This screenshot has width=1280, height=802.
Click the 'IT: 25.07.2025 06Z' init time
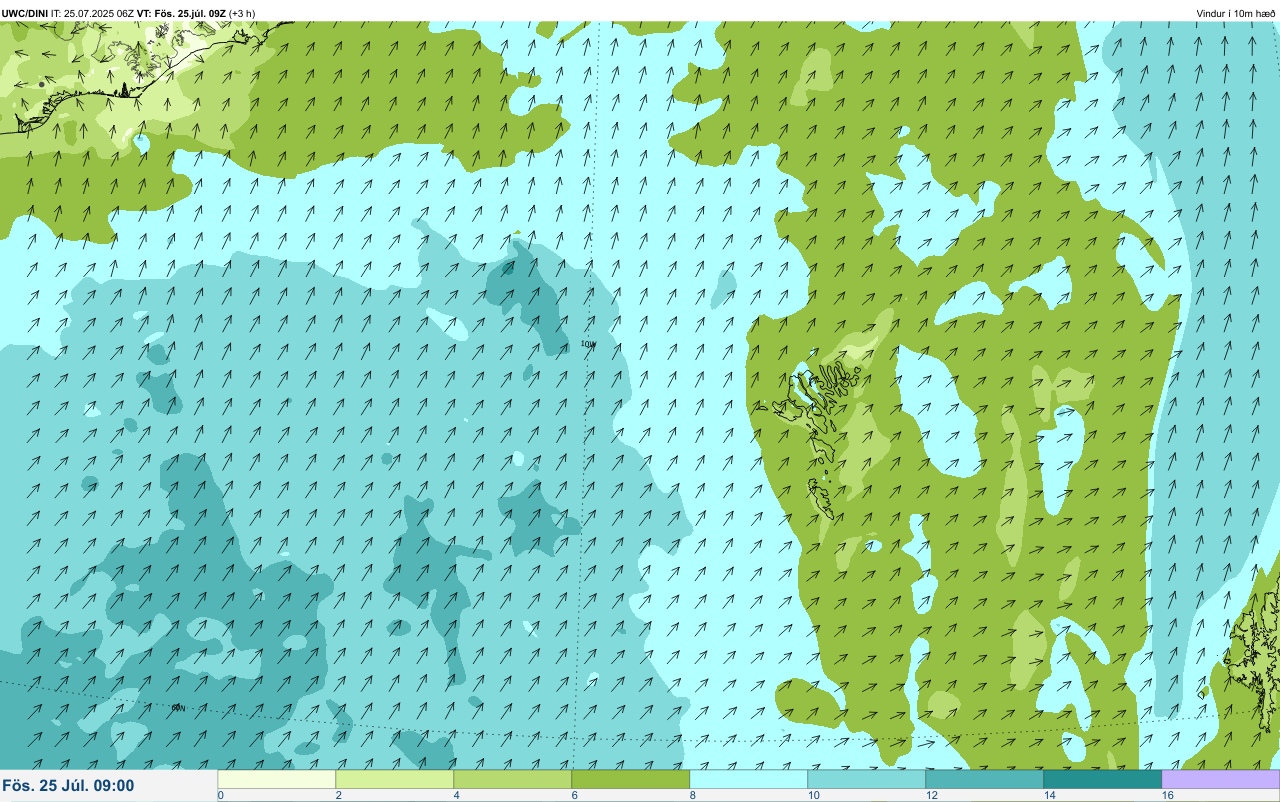(x=92, y=13)
